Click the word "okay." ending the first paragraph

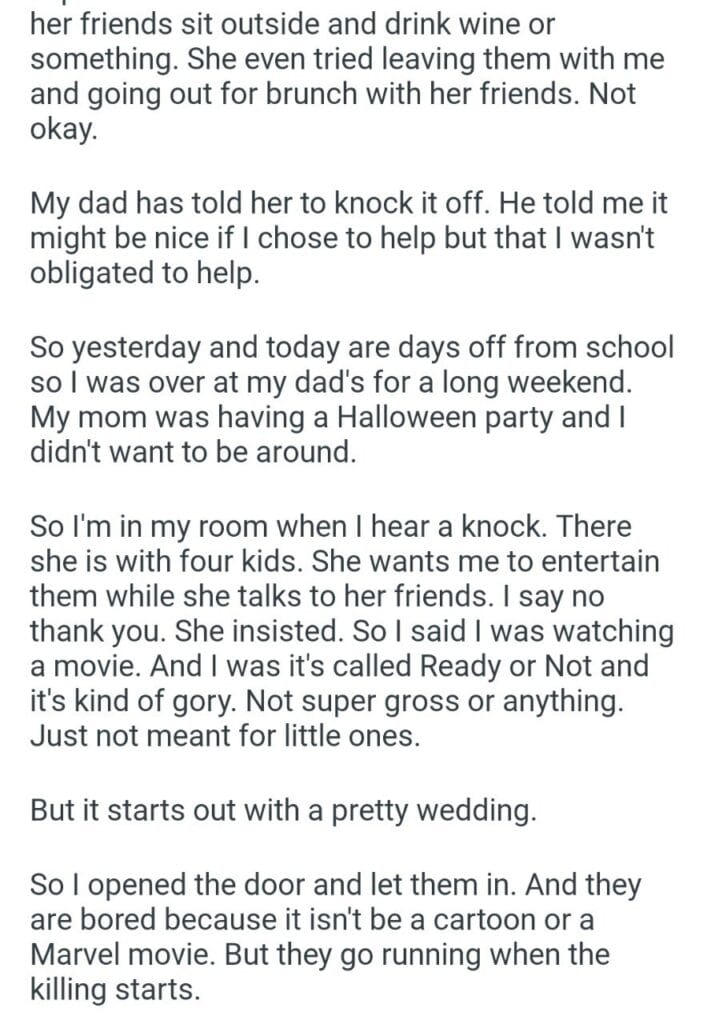(65, 131)
